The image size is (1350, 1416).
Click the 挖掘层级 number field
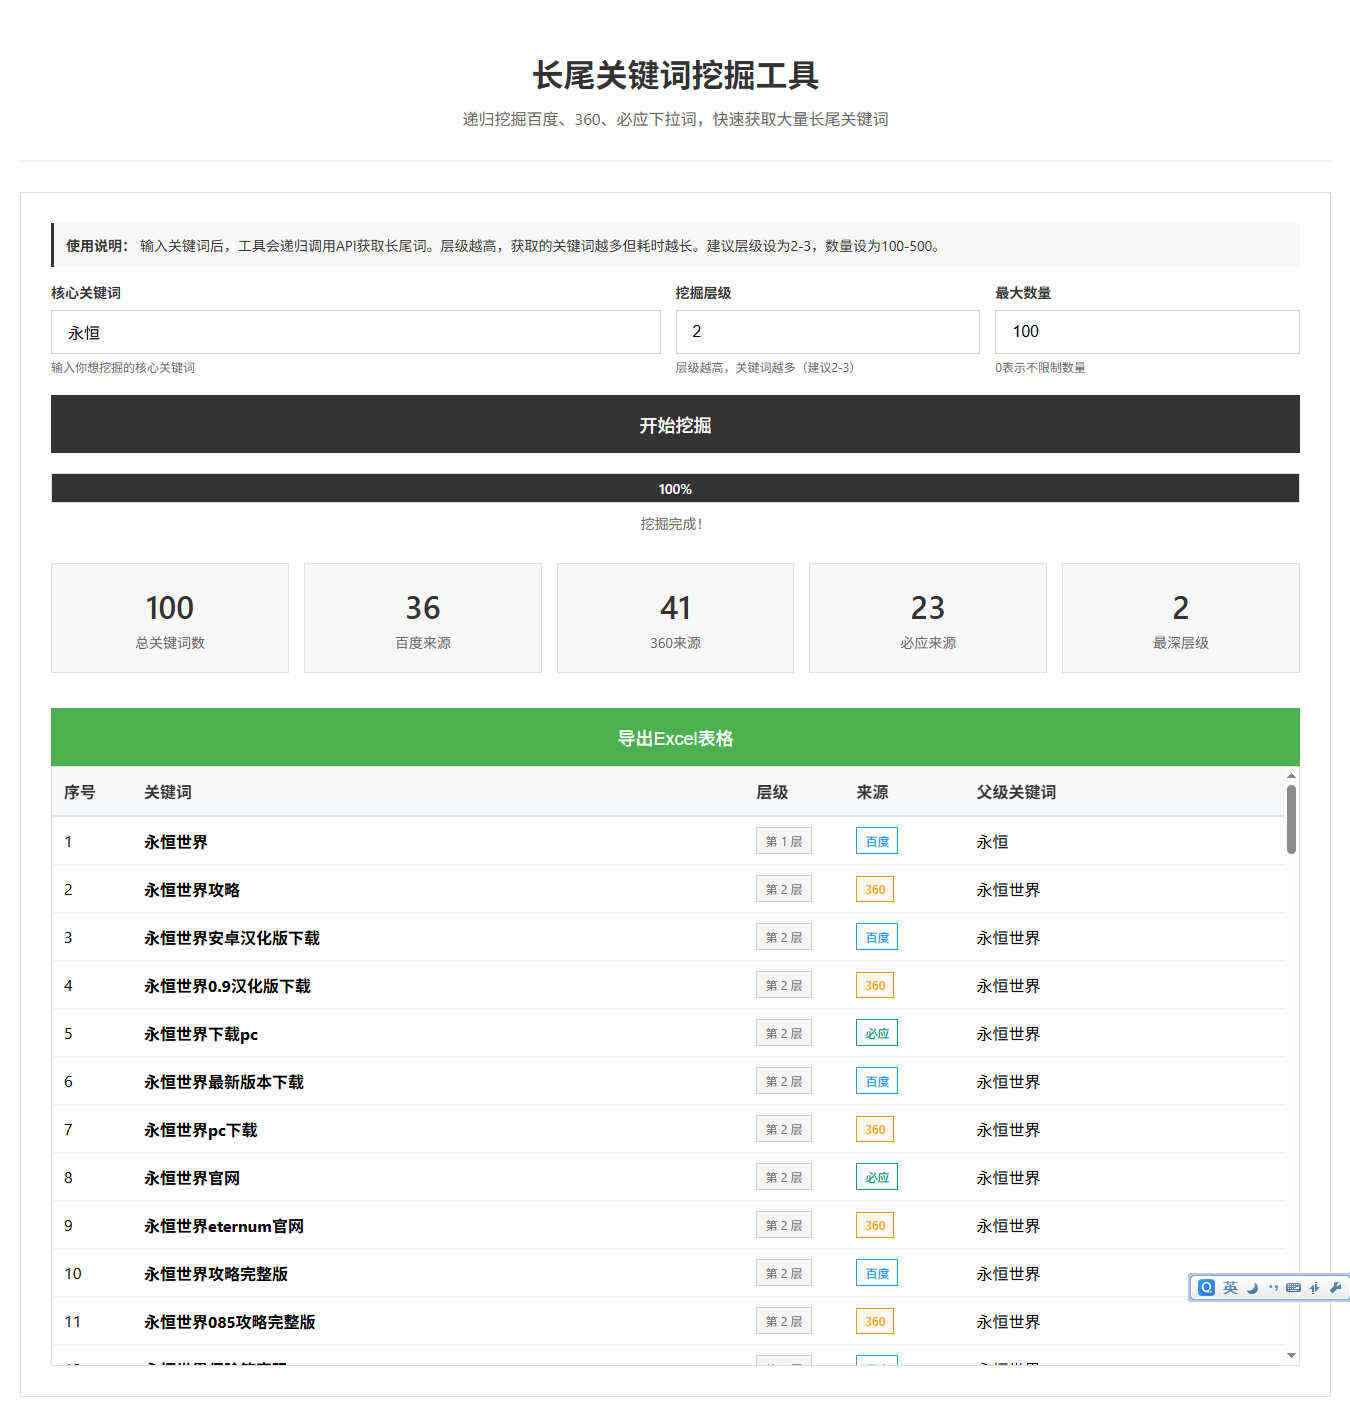[827, 332]
